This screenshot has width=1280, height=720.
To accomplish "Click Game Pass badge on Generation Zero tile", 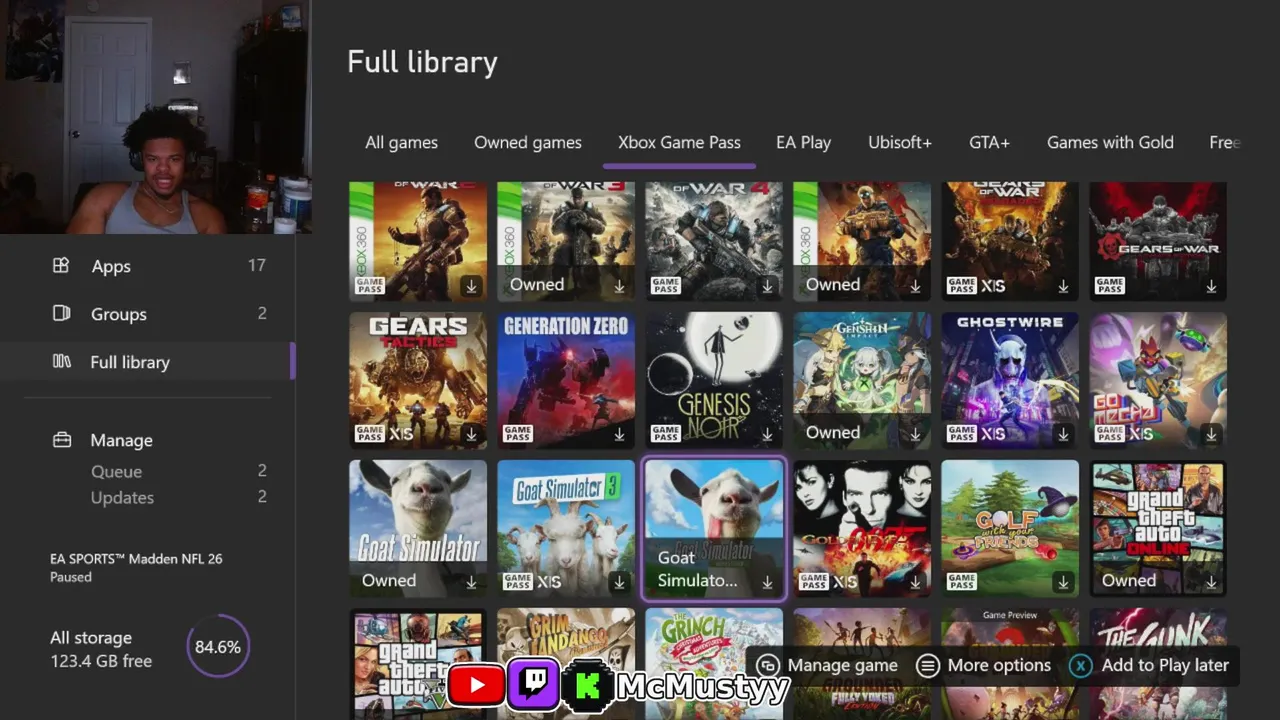I will (518, 434).
